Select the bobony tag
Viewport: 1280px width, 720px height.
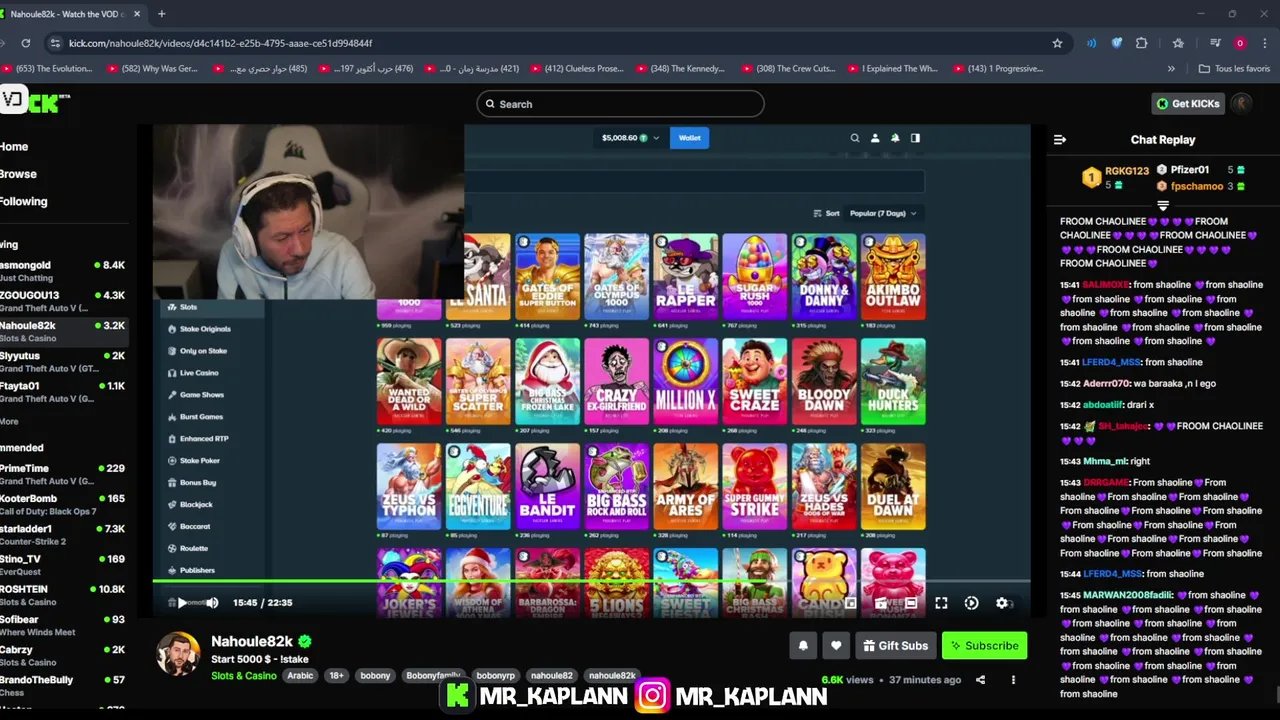[x=375, y=676]
